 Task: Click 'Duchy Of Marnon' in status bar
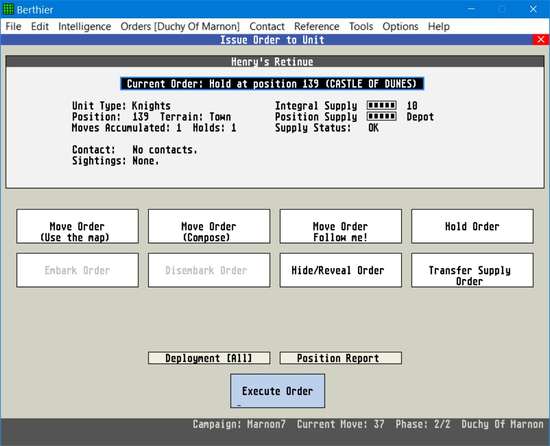coord(502,424)
